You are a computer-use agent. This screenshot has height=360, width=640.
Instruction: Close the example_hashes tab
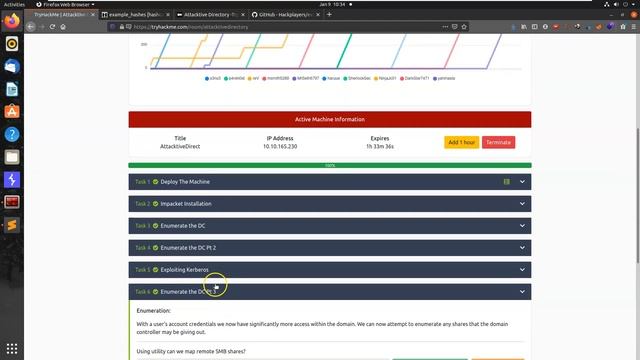168,15
